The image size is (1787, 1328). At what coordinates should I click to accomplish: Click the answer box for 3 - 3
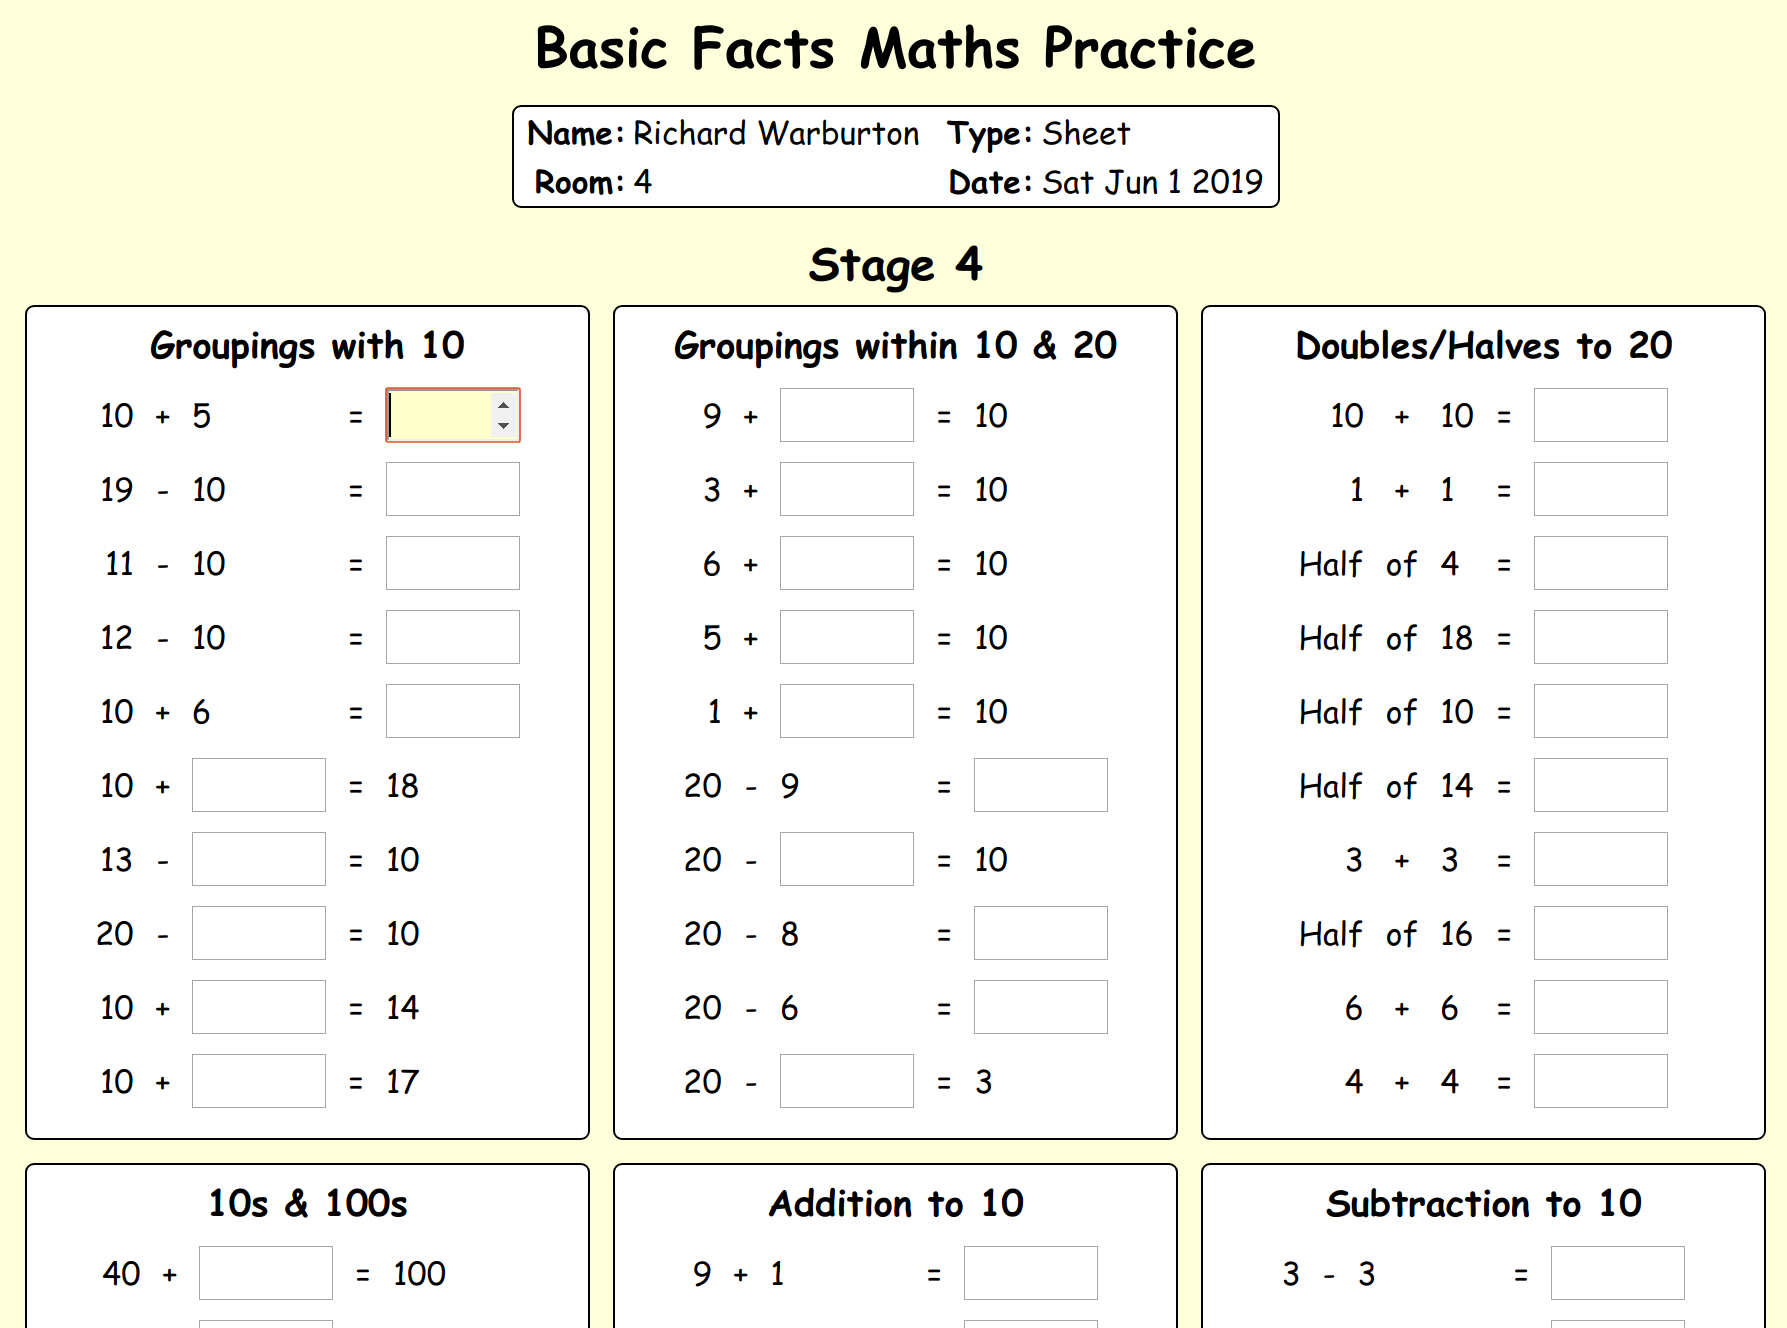click(x=1617, y=1273)
